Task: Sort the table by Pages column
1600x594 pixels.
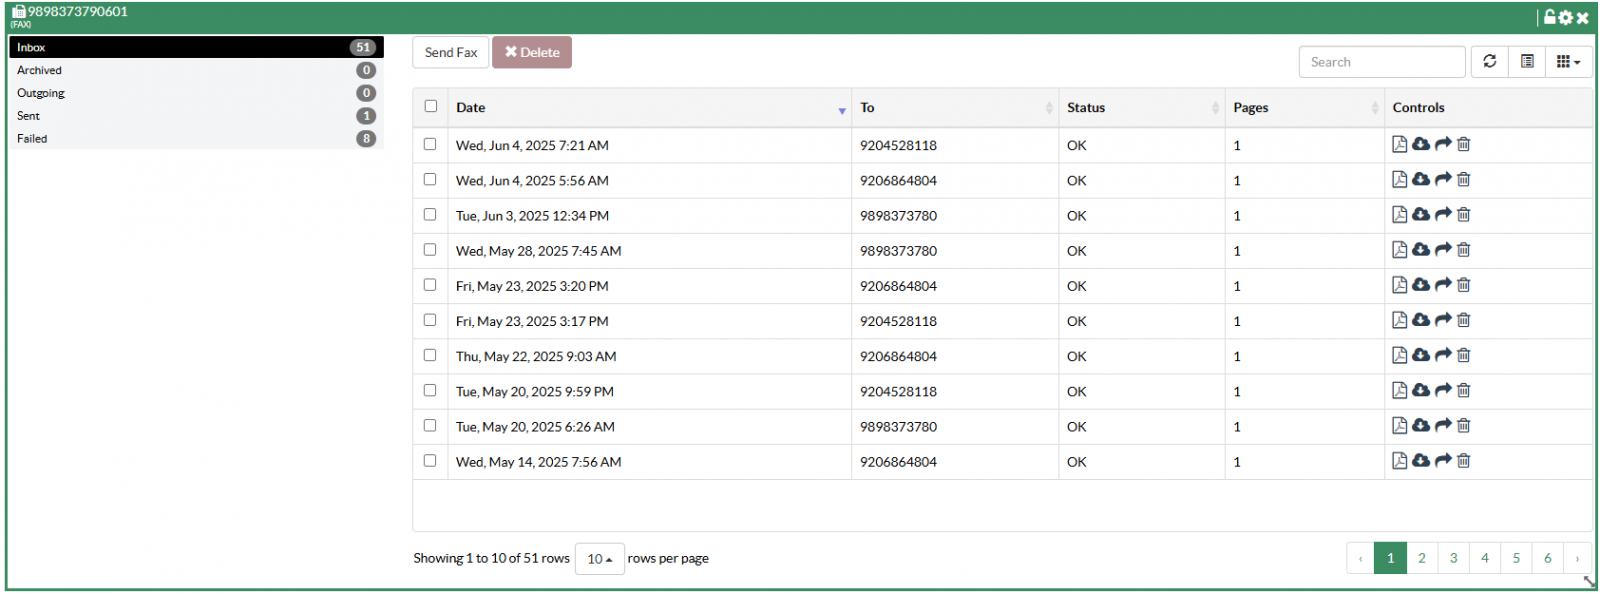Action: click(1305, 108)
